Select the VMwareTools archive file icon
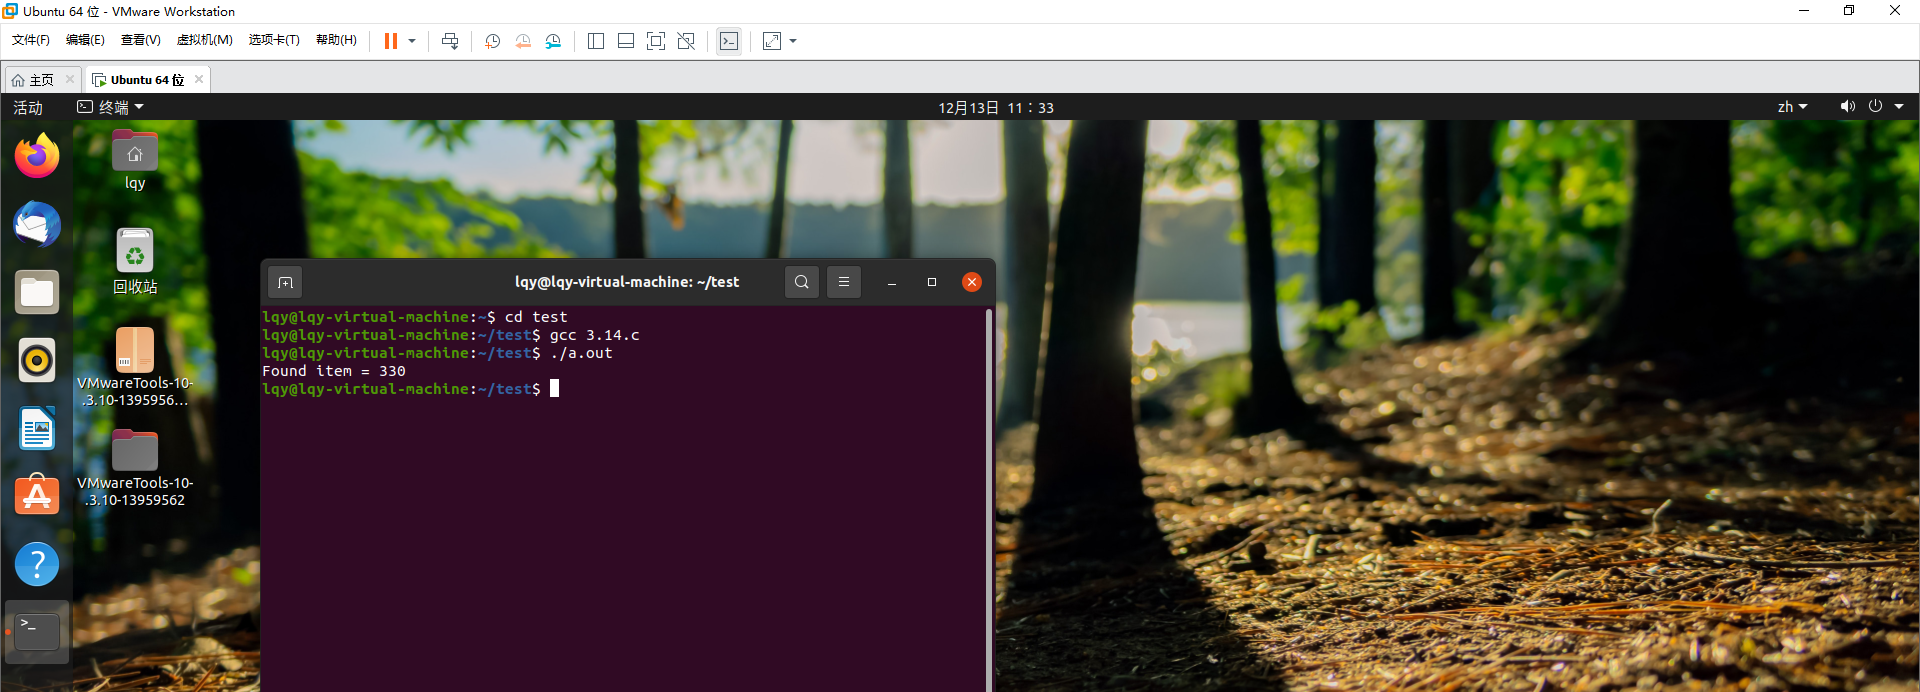The height and width of the screenshot is (692, 1920). [x=135, y=367]
